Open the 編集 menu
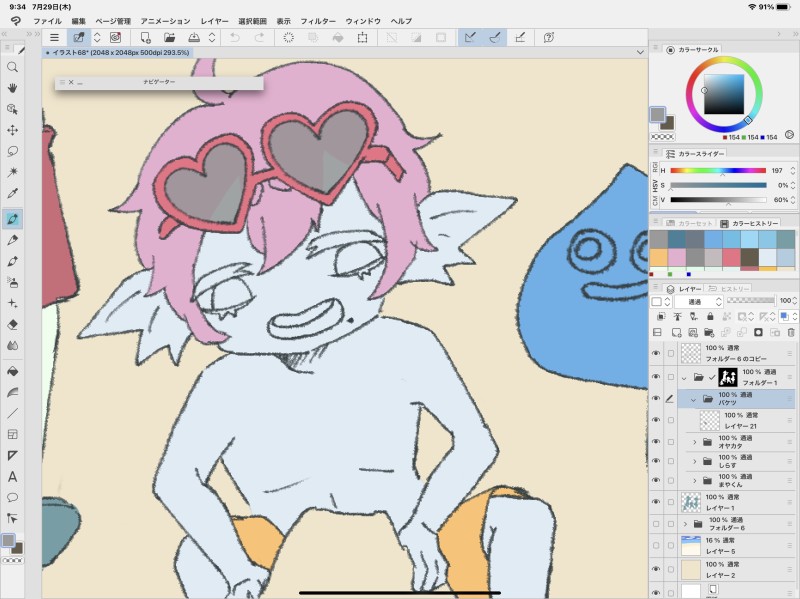The width and height of the screenshot is (800, 599). tap(79, 21)
